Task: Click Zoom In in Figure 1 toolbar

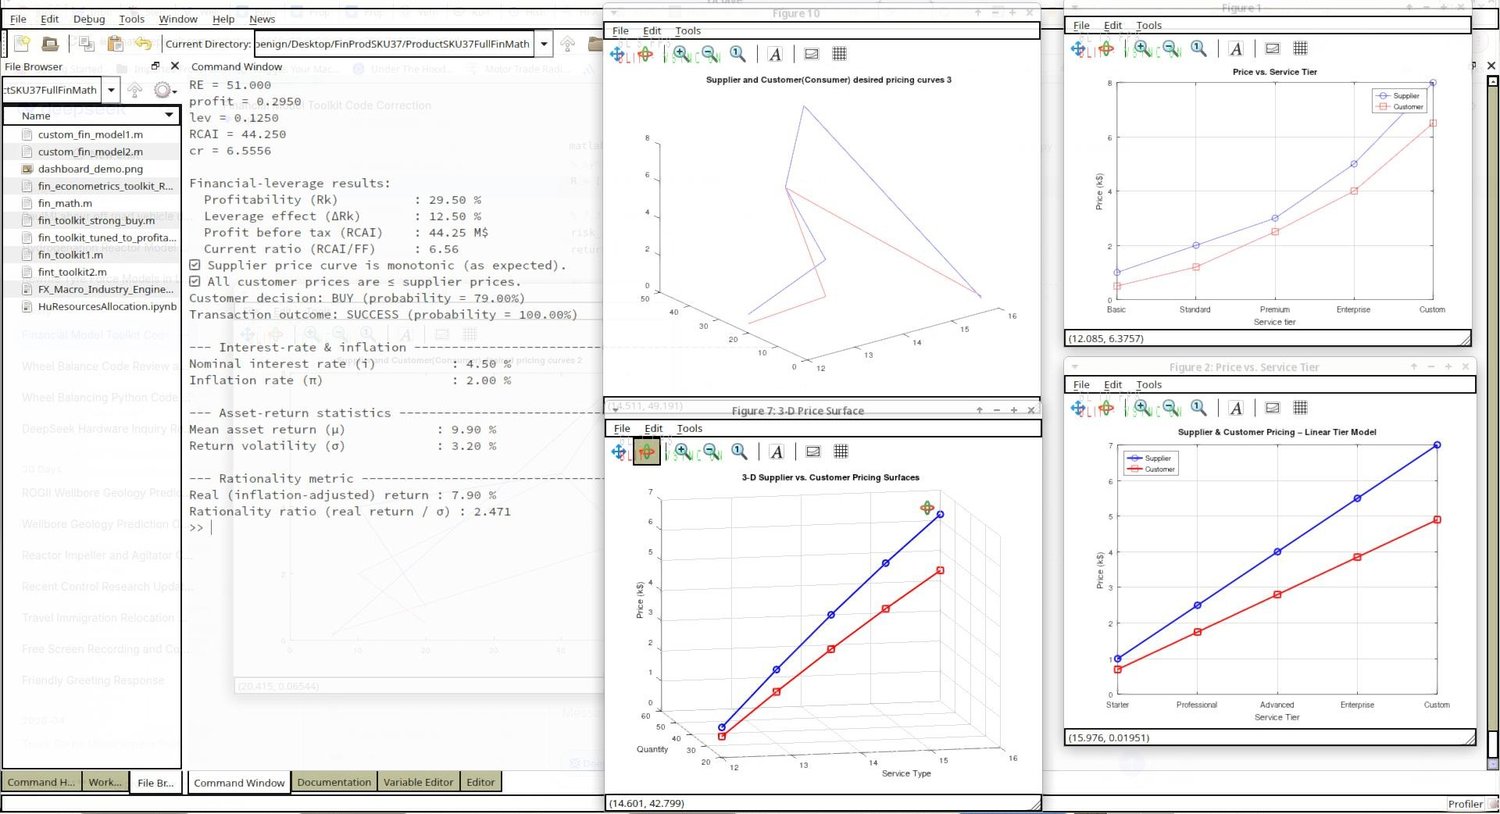Action: [1142, 48]
